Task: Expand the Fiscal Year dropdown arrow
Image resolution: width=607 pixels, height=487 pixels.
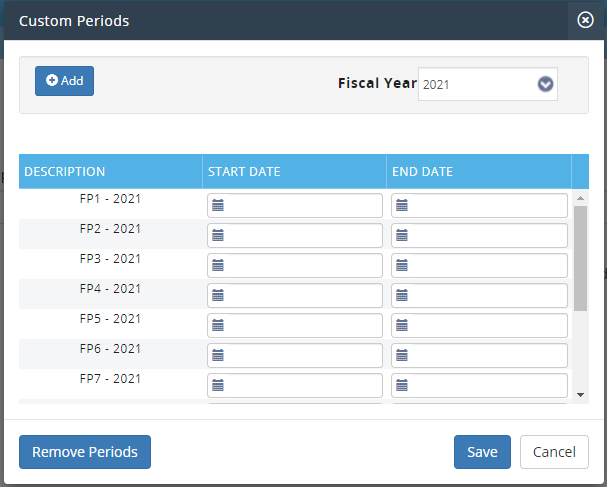Action: click(545, 85)
